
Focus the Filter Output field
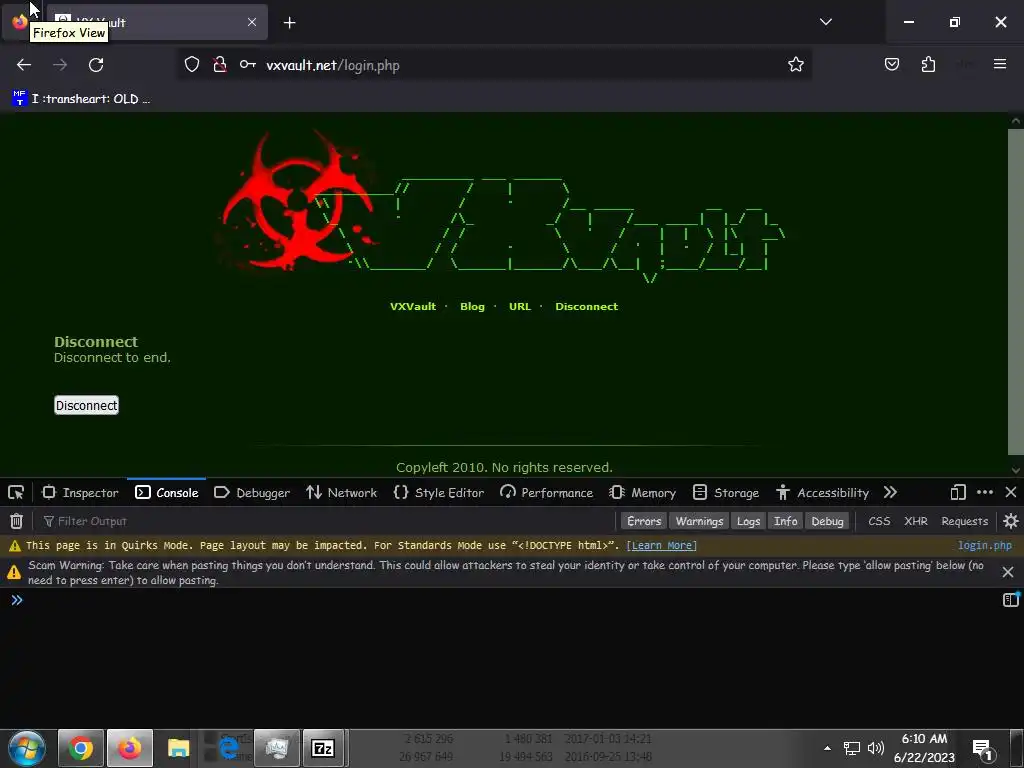pyautogui.click(x=327, y=521)
